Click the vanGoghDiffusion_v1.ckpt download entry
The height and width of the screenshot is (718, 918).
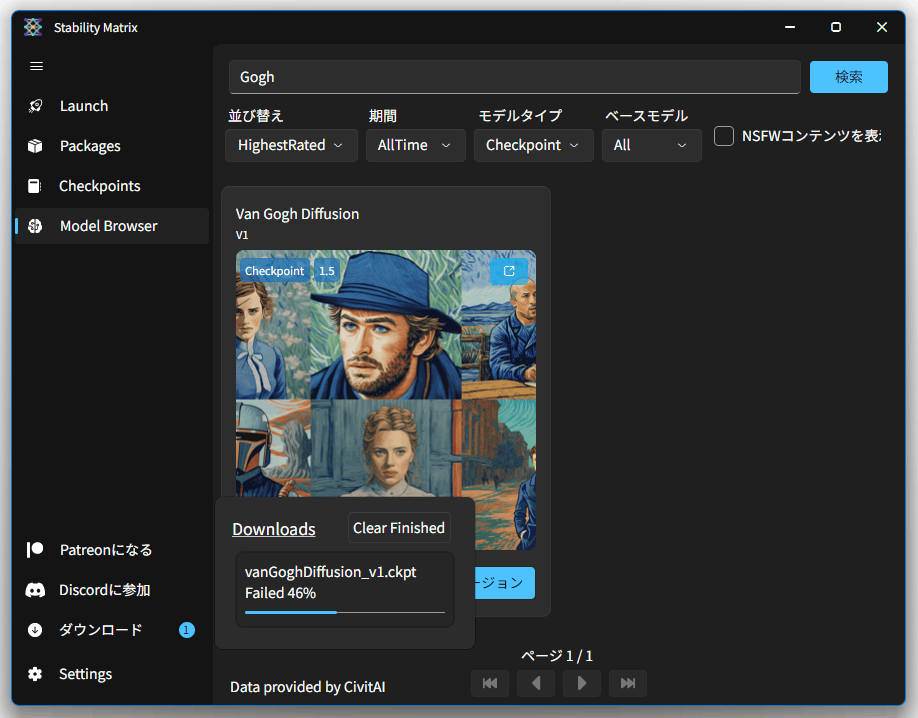[x=345, y=590]
